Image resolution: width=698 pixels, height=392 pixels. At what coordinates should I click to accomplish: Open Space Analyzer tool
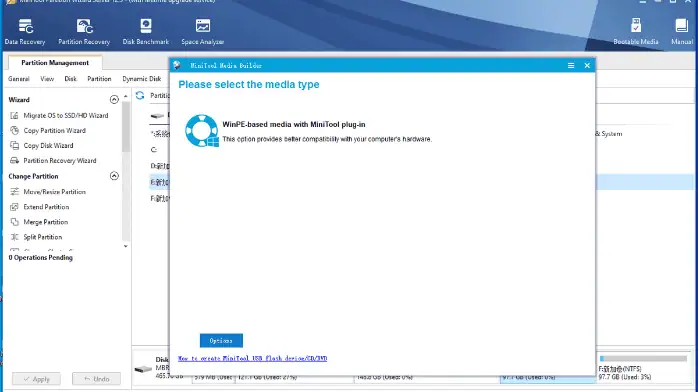pyautogui.click(x=203, y=31)
